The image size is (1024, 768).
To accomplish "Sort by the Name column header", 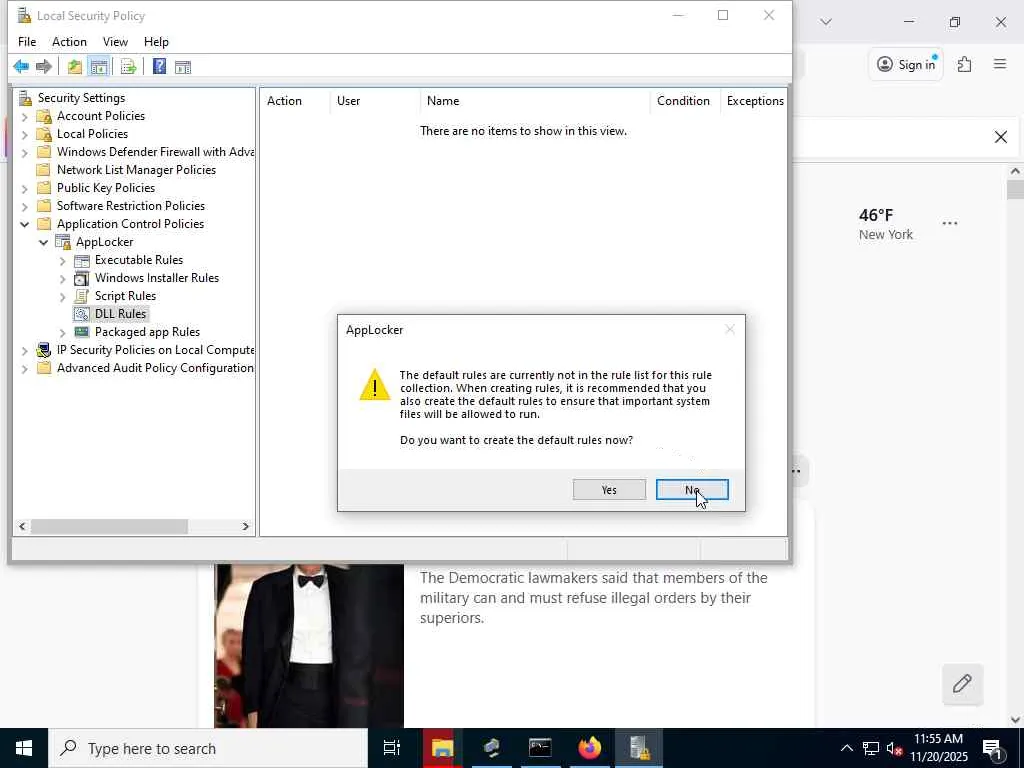I will click(x=535, y=101).
